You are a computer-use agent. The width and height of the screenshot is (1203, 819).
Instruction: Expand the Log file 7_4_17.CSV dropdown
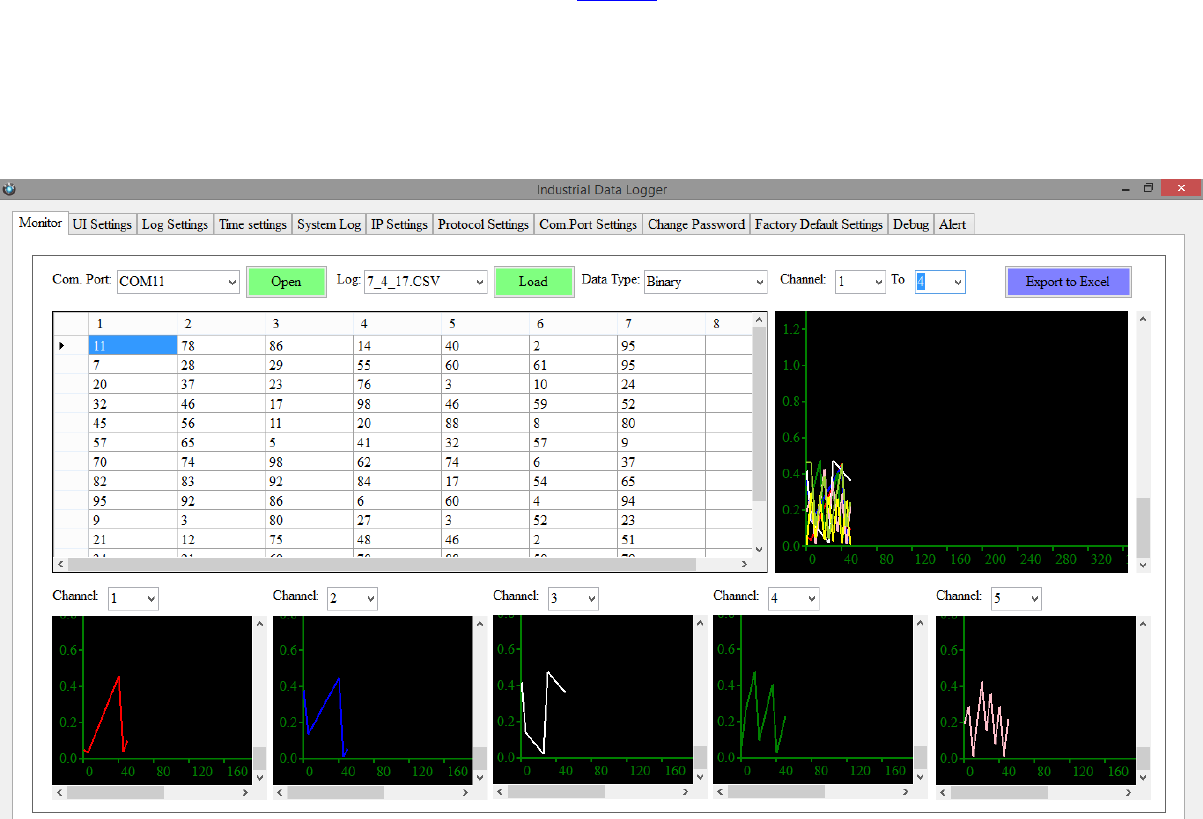pos(479,282)
